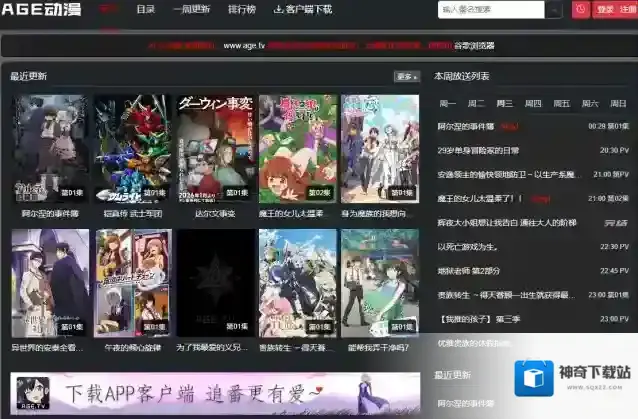Click the search button beside the search box
Viewport: 638px width, 419px height.
click(x=554, y=10)
